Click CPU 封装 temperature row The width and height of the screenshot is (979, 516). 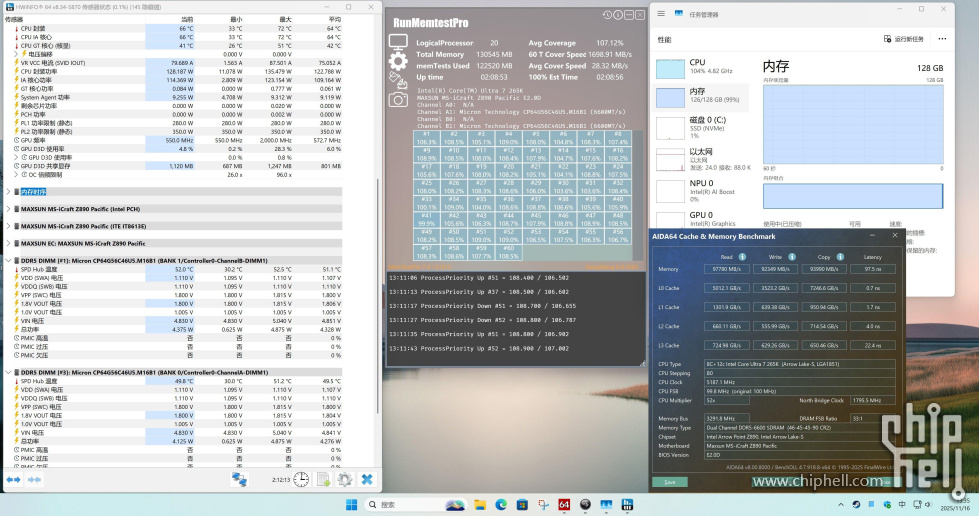click(173, 29)
